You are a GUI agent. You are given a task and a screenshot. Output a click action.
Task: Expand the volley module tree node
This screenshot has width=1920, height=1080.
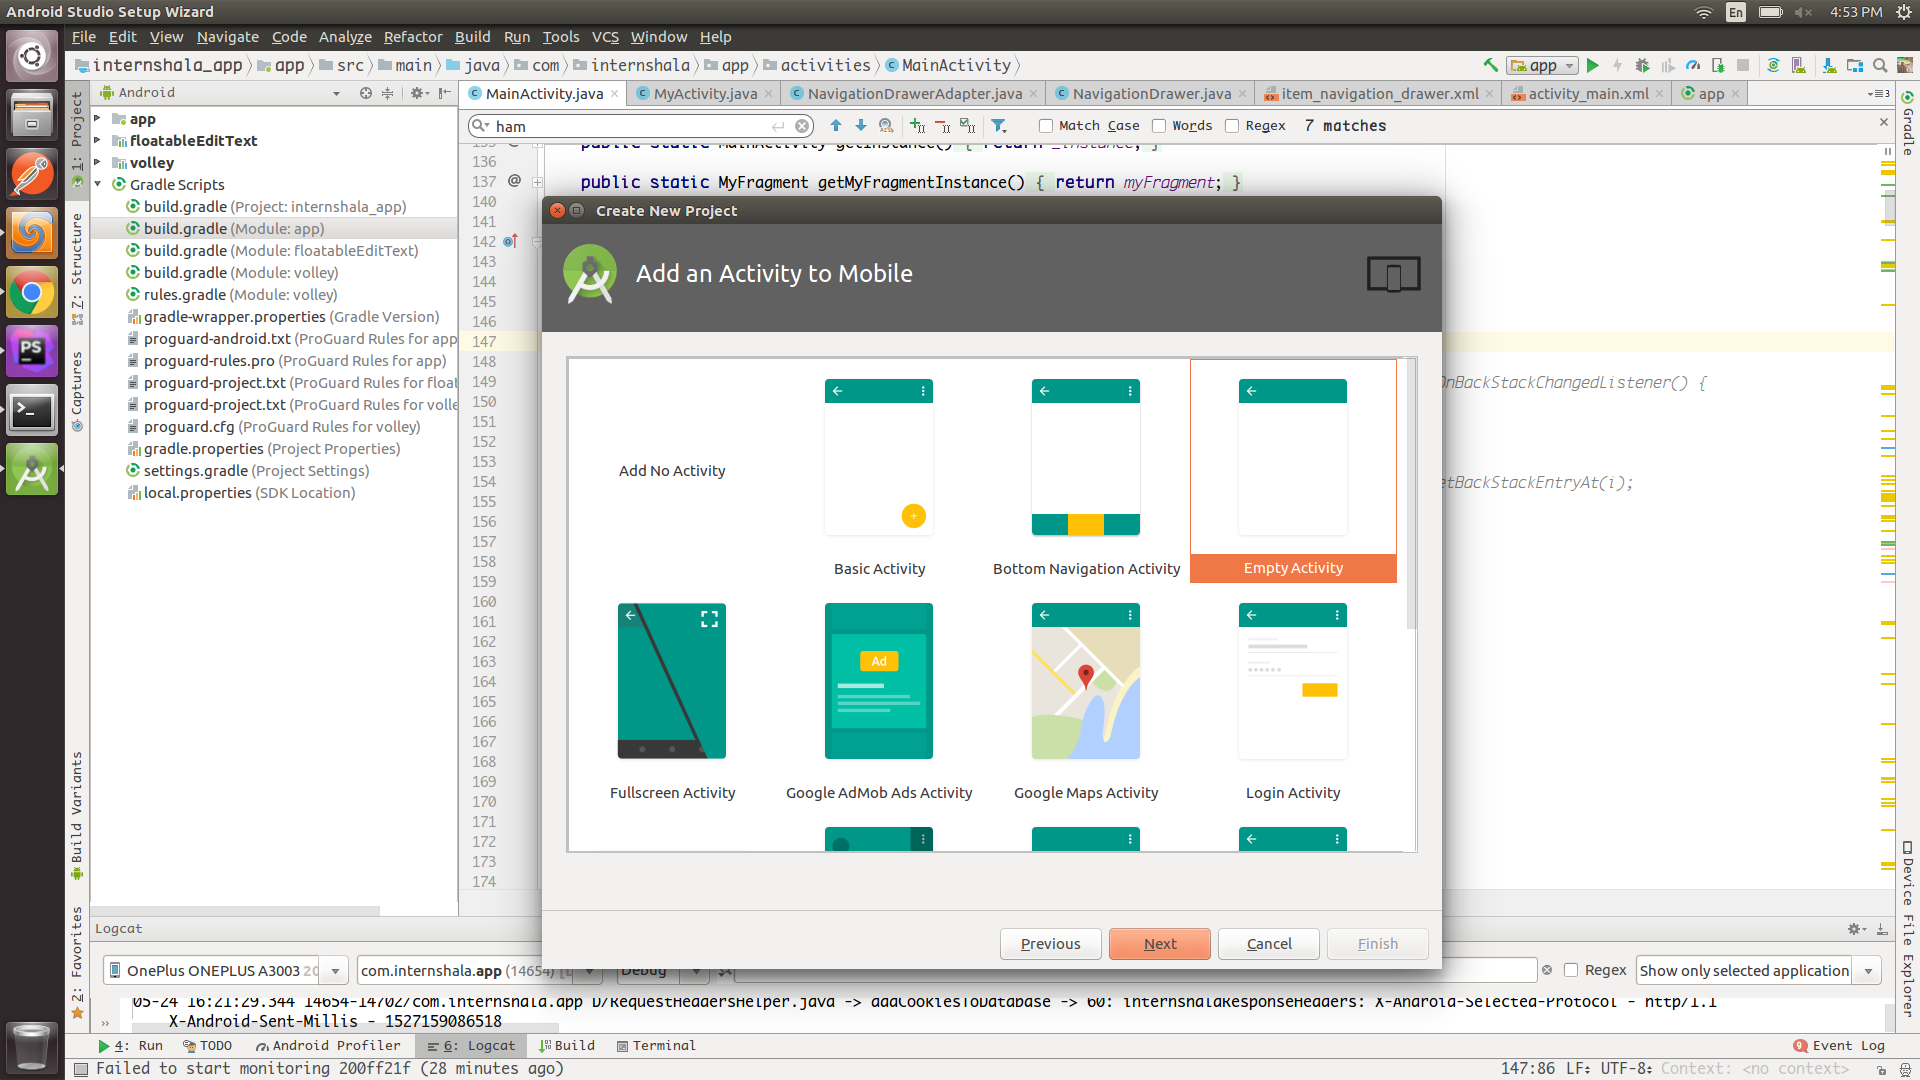[x=98, y=162]
